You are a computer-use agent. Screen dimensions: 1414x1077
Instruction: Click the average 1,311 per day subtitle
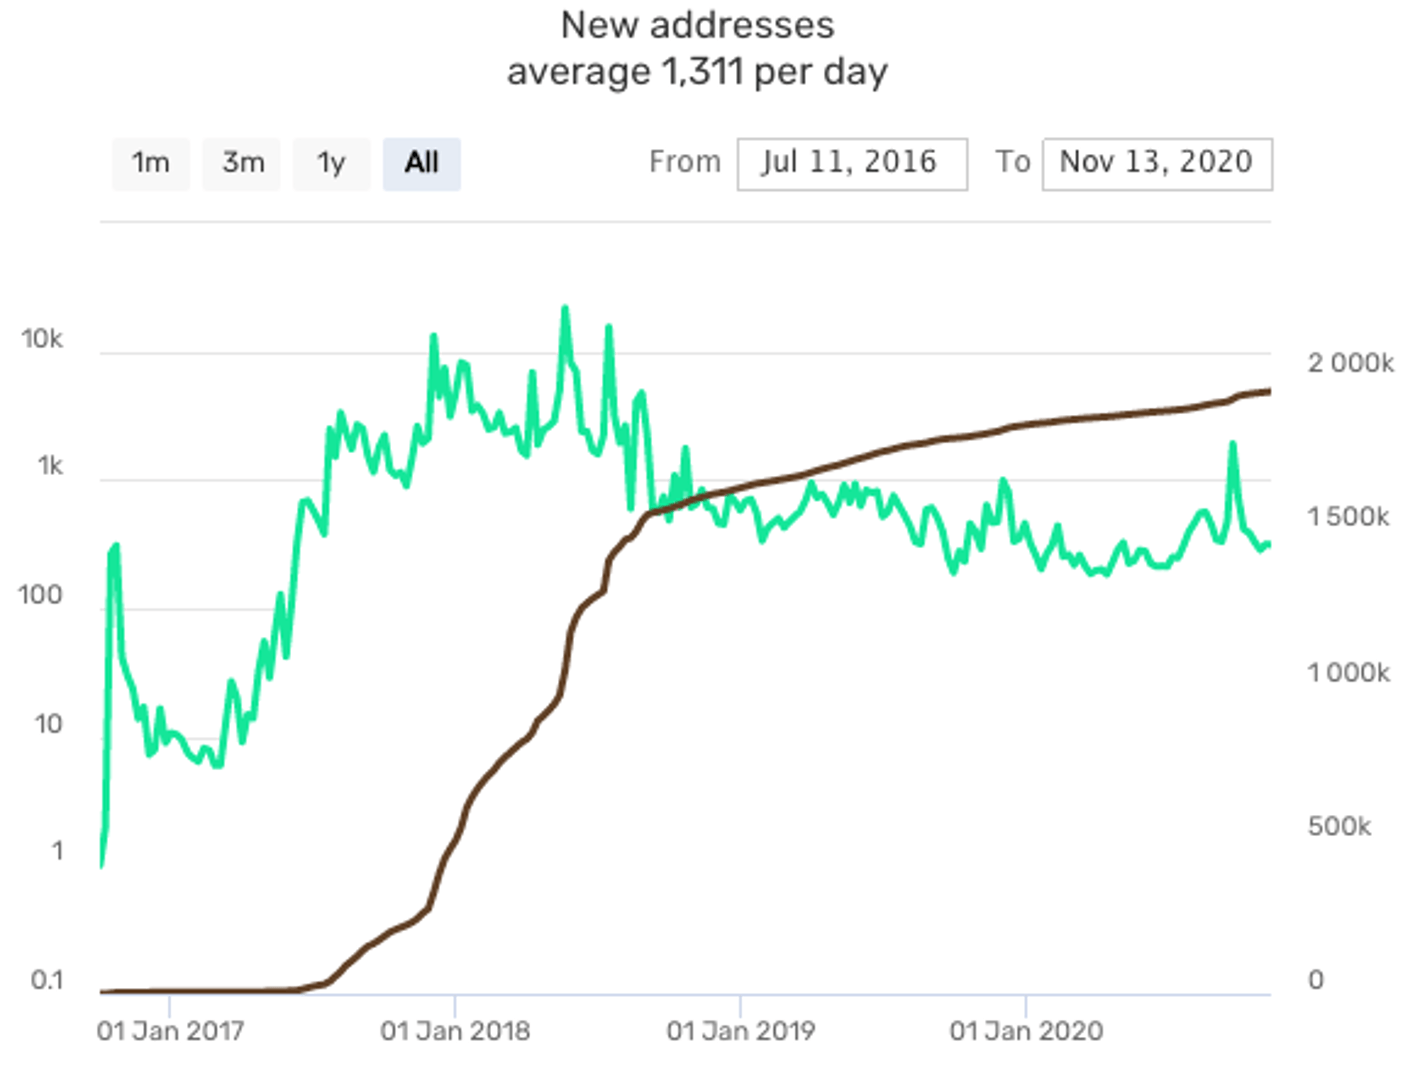(x=697, y=72)
